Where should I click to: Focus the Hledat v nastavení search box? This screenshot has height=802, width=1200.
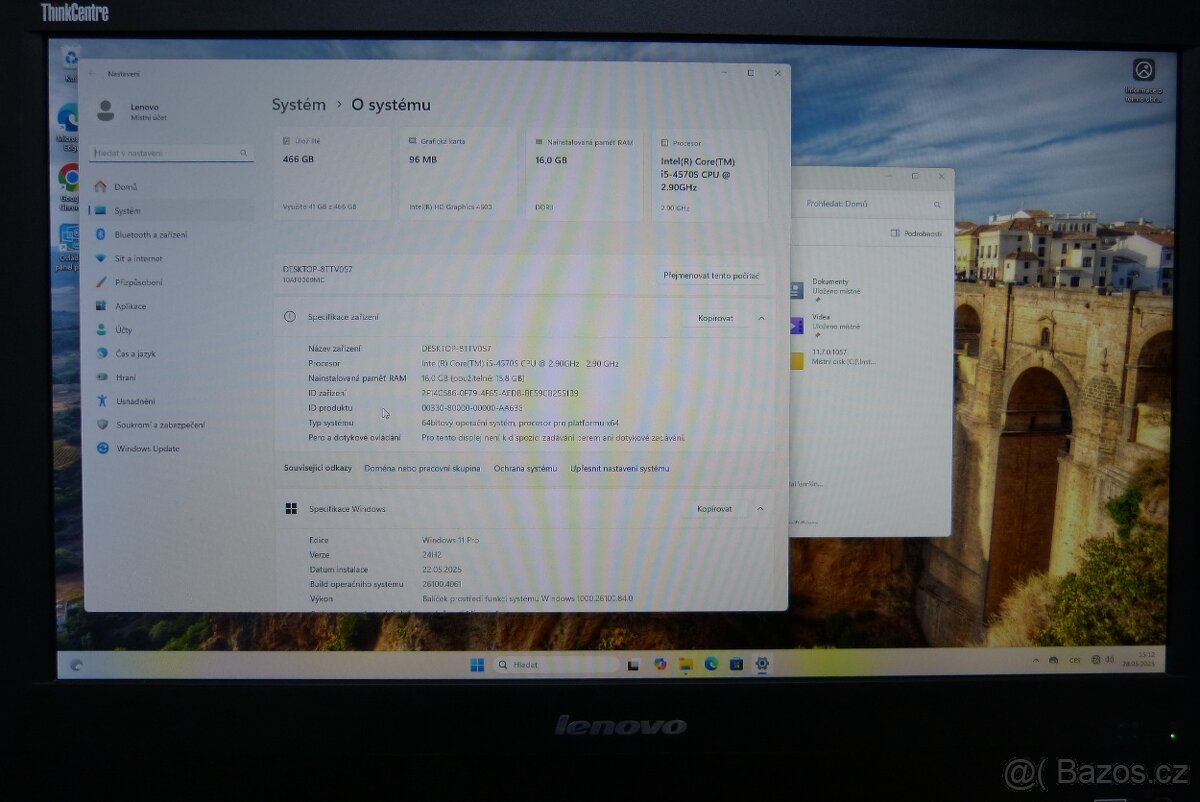[171, 153]
